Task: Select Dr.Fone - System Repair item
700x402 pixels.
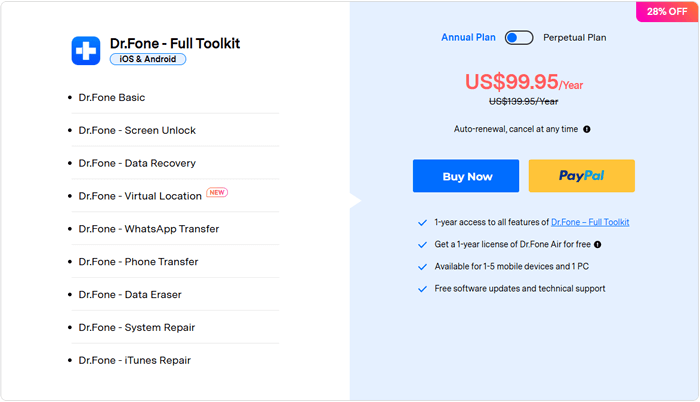Action: (x=137, y=327)
